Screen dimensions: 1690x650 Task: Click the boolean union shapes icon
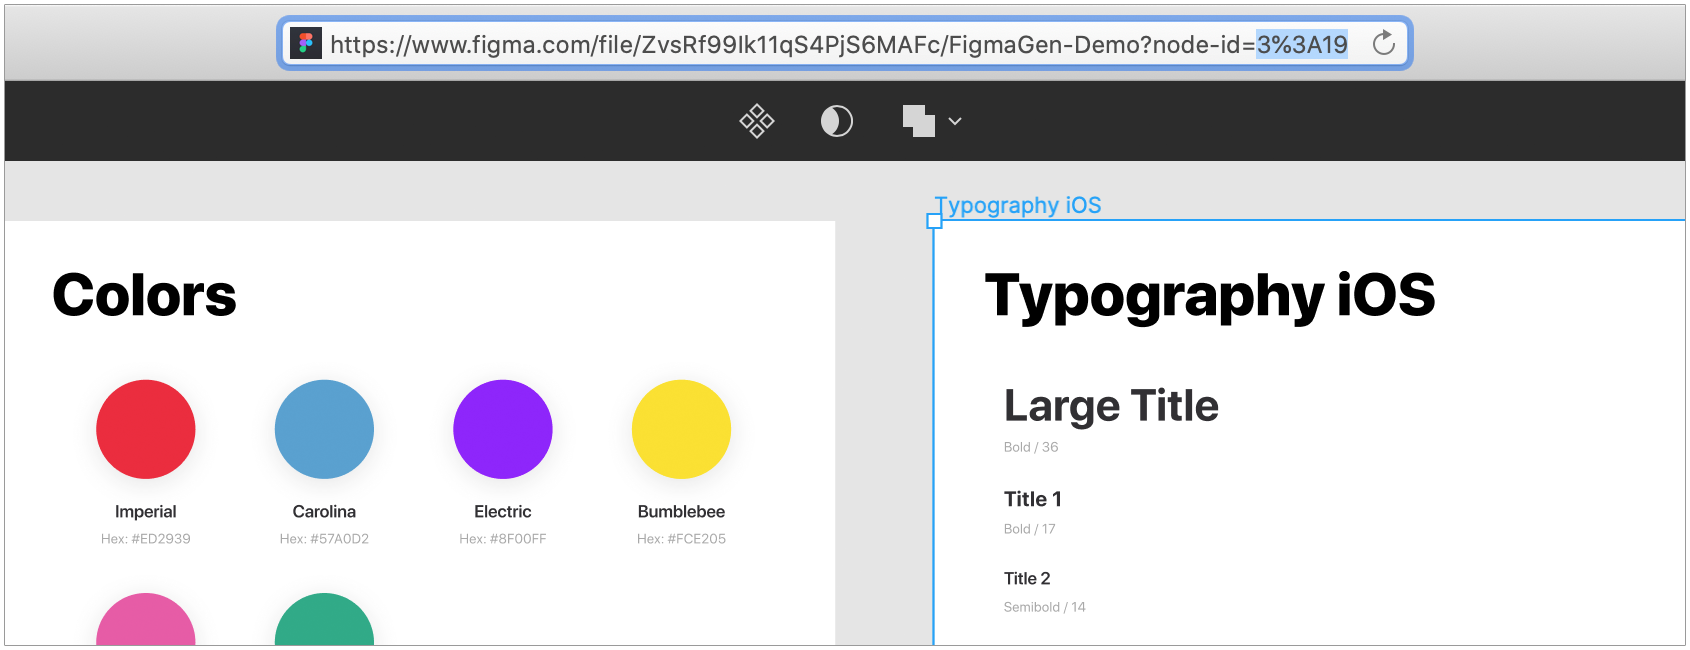(918, 121)
